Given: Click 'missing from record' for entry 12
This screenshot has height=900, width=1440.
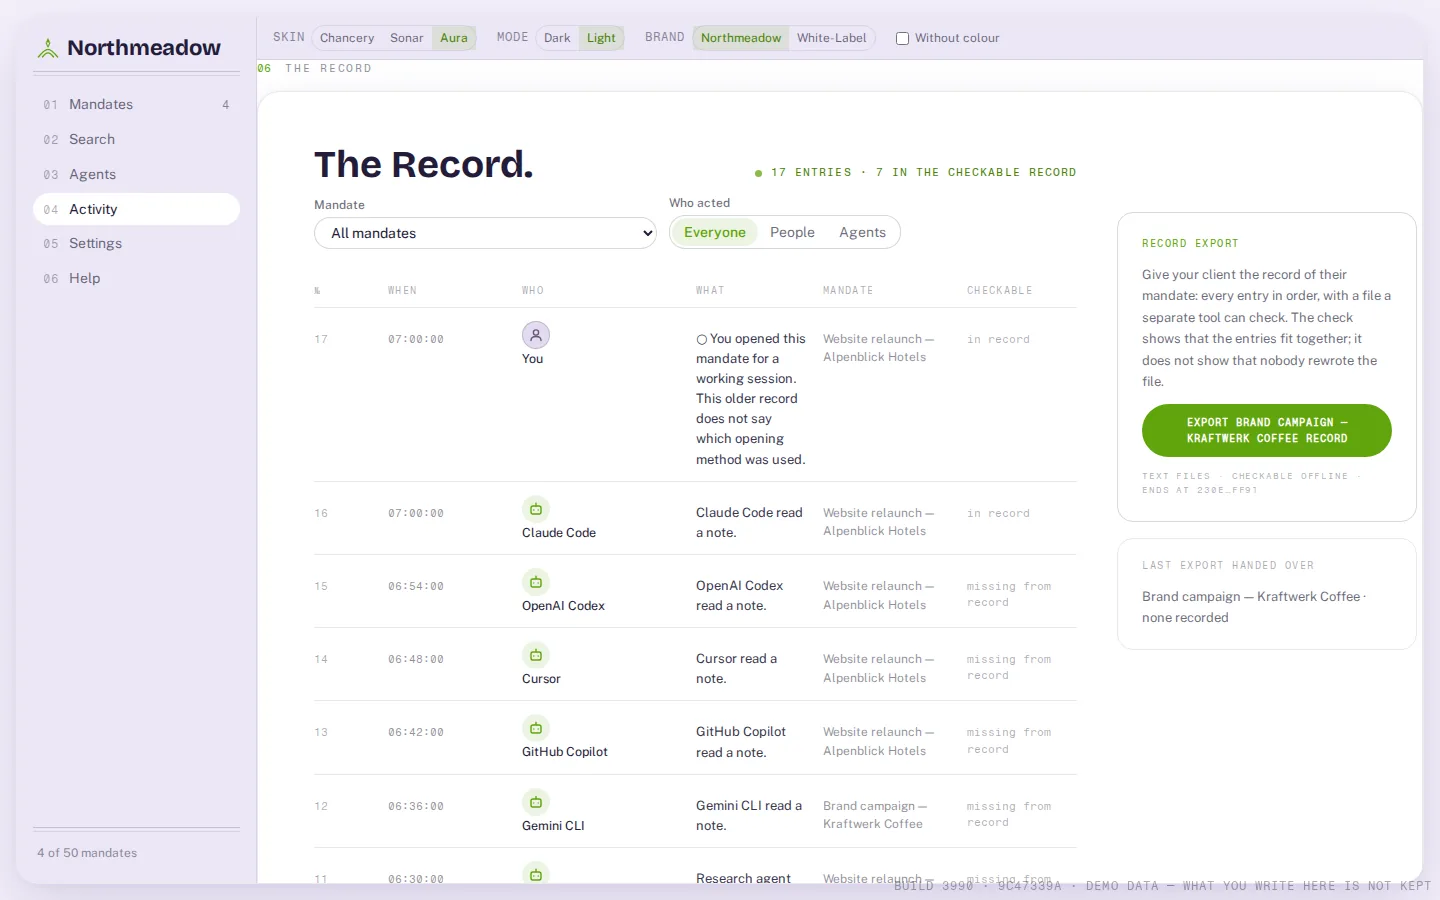Looking at the screenshot, I should (x=1009, y=815).
